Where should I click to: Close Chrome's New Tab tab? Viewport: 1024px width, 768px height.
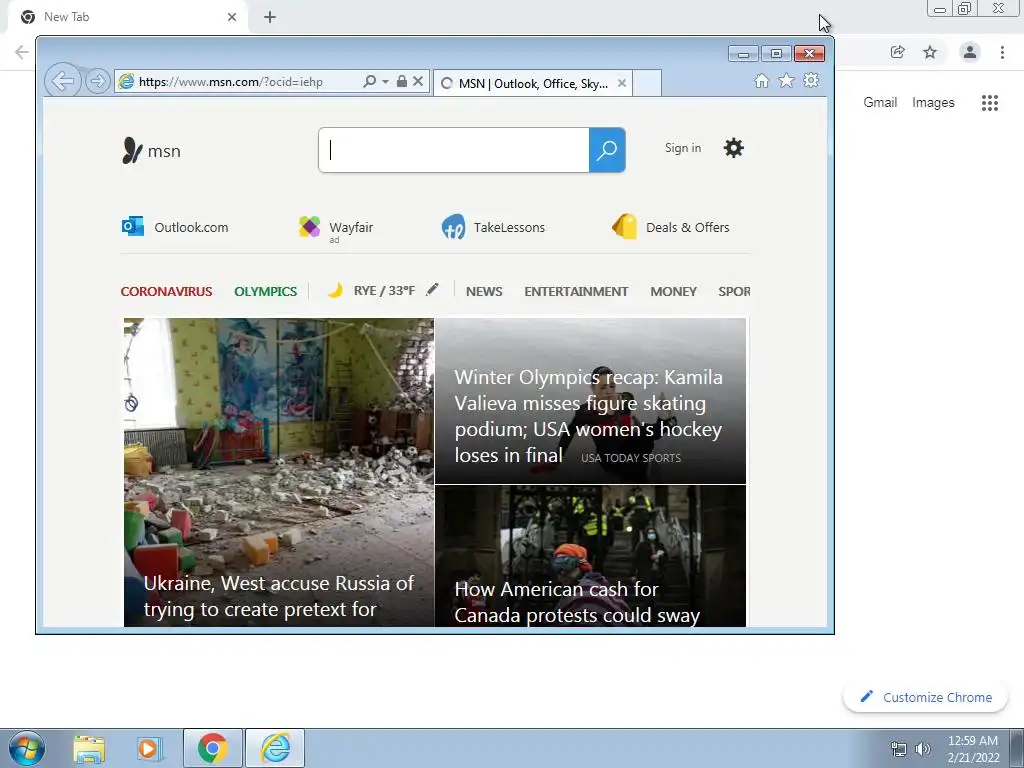tap(232, 17)
